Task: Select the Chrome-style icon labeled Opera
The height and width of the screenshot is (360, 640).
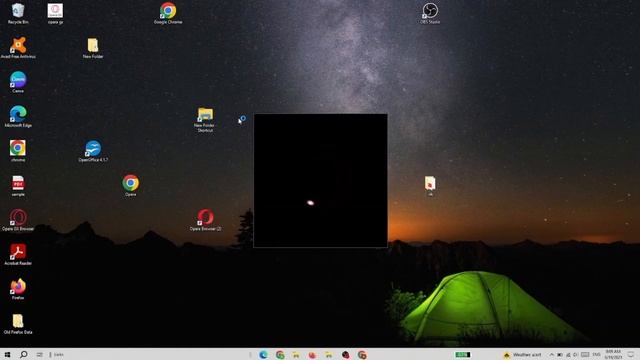Action: click(x=131, y=186)
